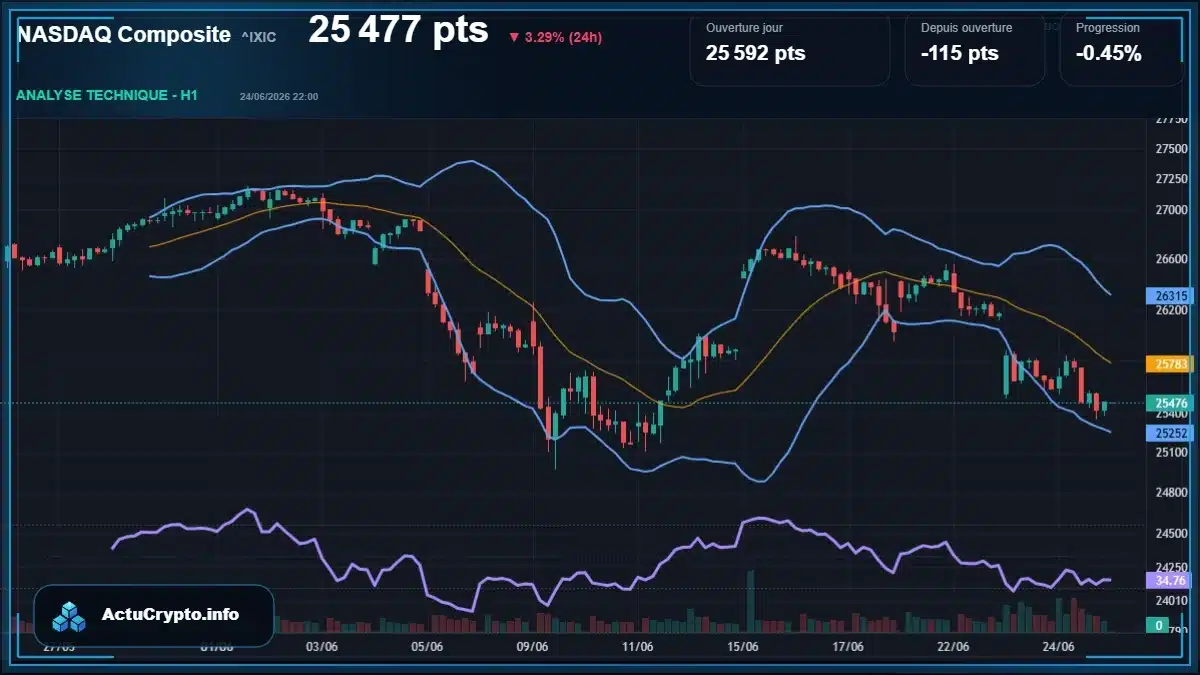
Task: Click the 27500 price axis label
Action: tap(1170, 149)
